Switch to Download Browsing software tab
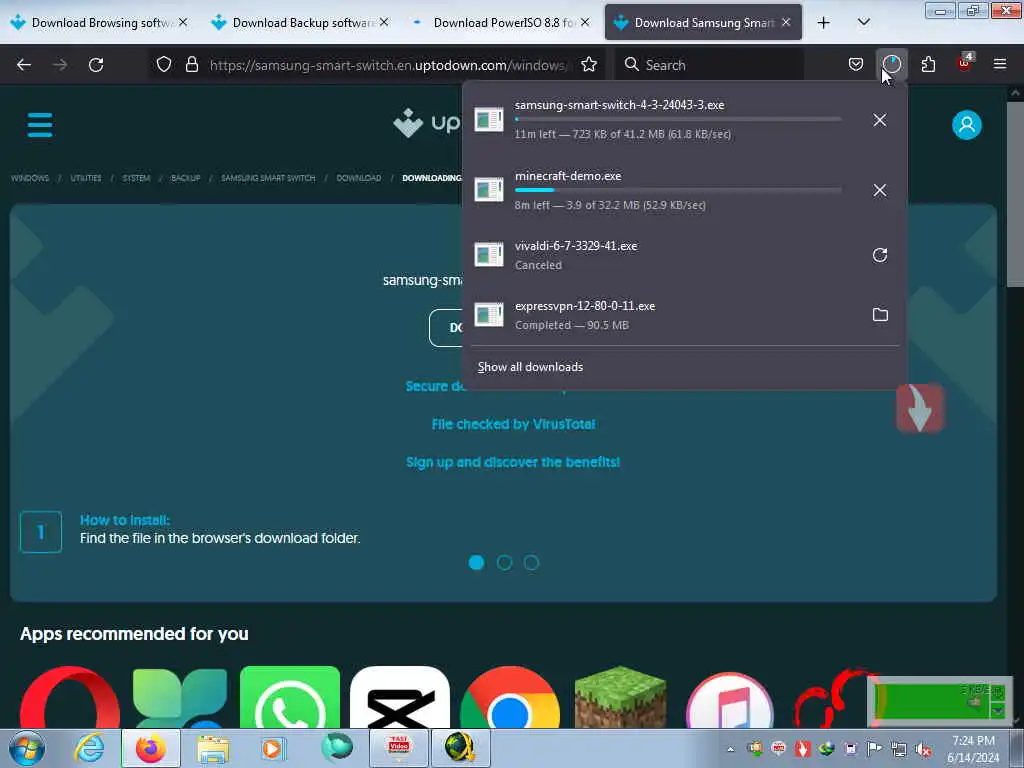This screenshot has height=768, width=1024. (101, 22)
